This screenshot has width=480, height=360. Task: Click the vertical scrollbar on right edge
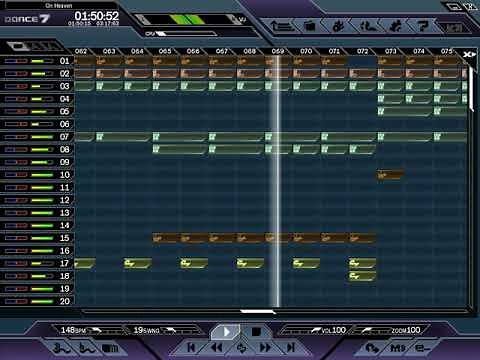[471, 88]
